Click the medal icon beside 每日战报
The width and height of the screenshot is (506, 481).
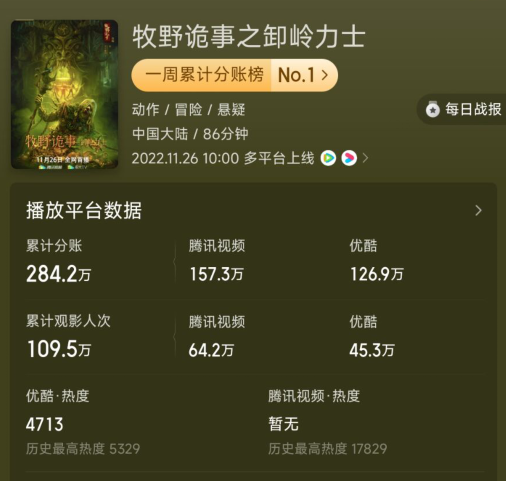tap(433, 109)
